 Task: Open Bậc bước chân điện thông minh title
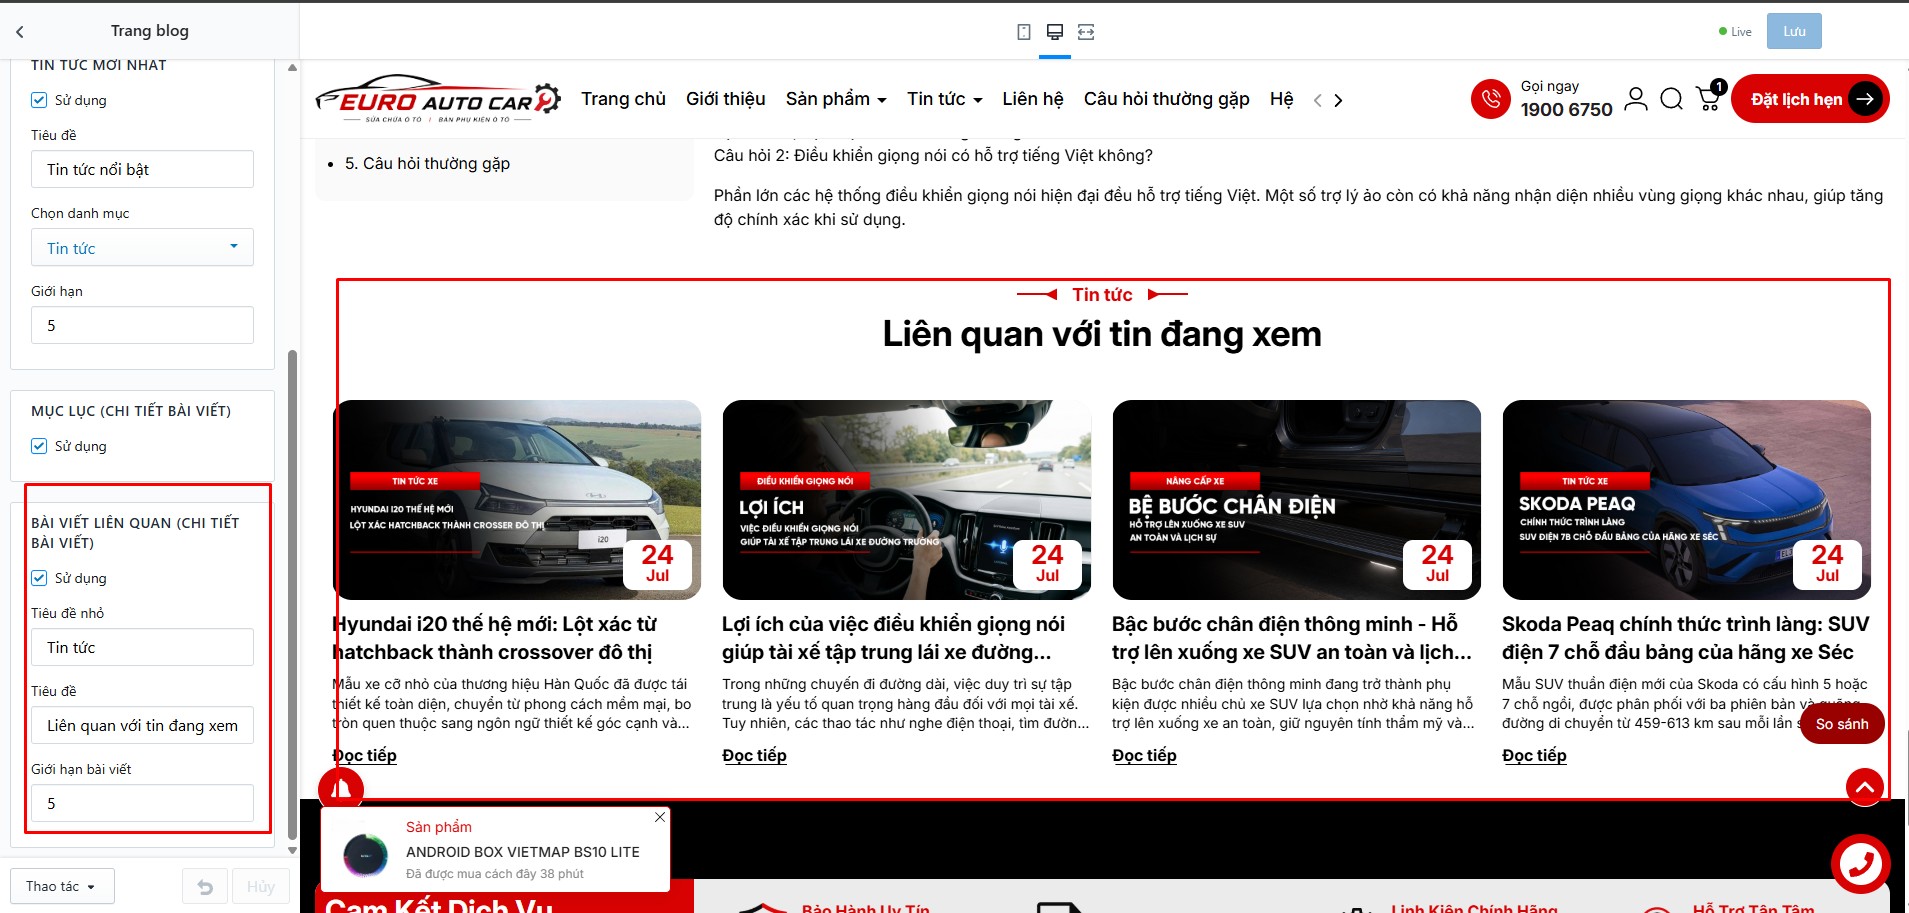pos(1292,638)
